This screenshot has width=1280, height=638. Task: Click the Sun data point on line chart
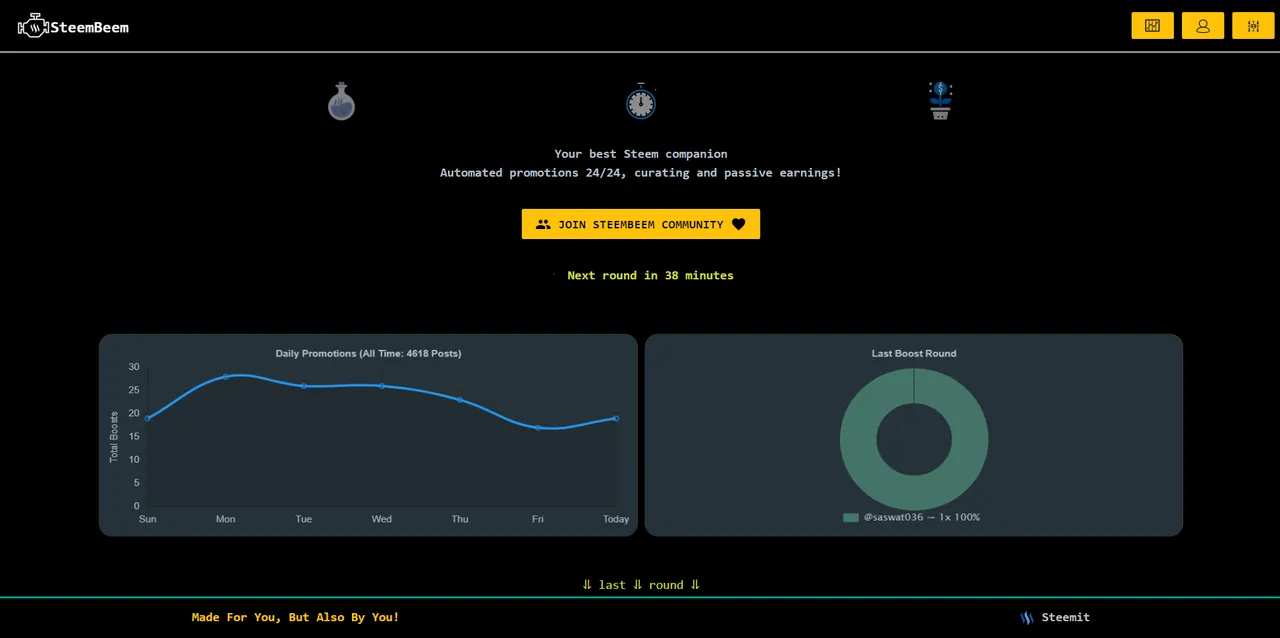coord(148,418)
